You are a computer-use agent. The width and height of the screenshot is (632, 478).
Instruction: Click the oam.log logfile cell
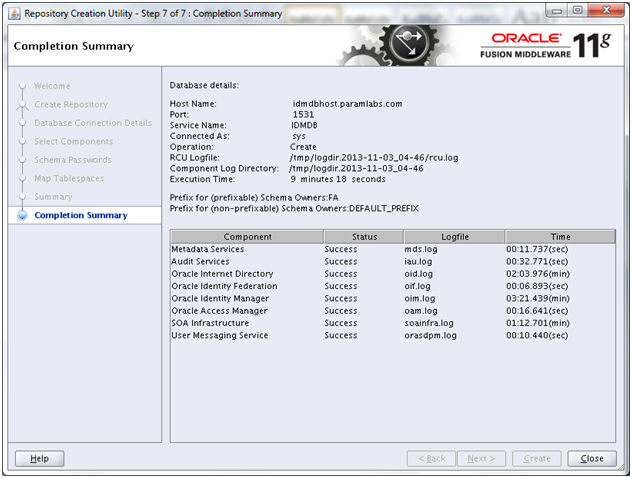421,311
